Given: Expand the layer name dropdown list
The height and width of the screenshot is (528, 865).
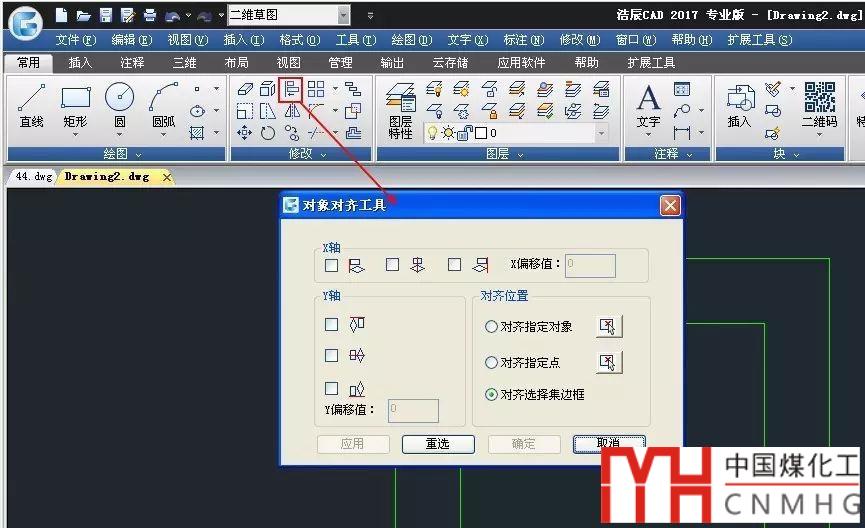Looking at the screenshot, I should point(601,133).
